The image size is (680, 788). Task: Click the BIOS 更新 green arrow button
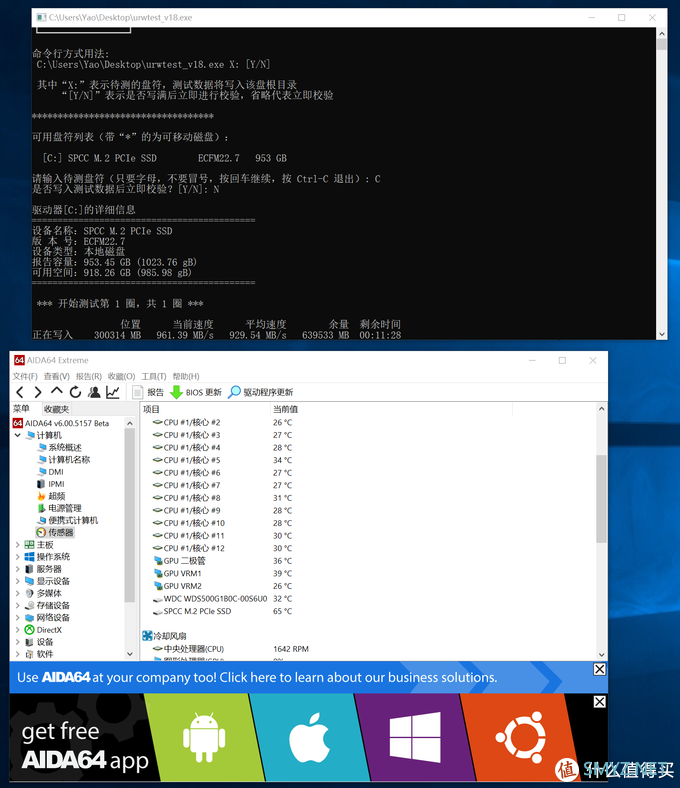[x=196, y=392]
